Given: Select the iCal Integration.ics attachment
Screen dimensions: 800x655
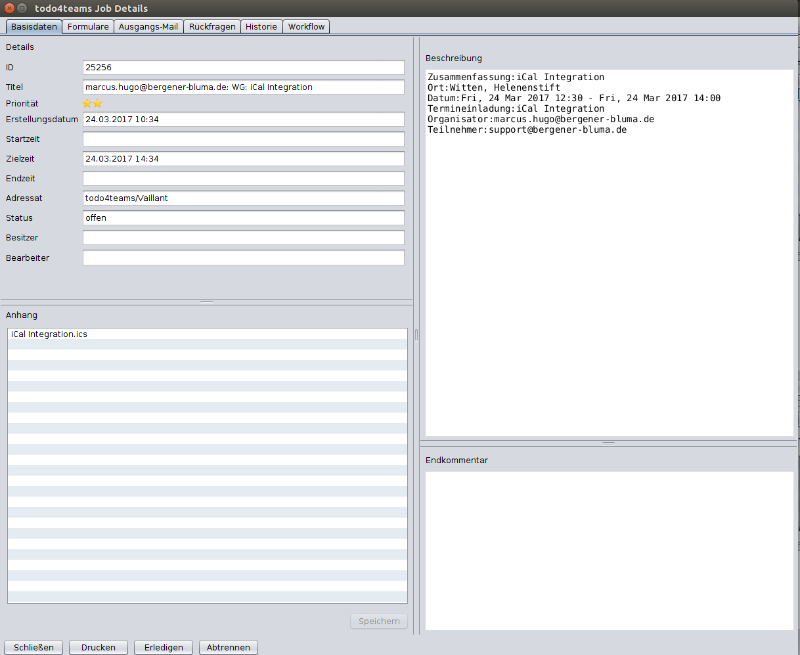Looking at the screenshot, I should pos(207,334).
